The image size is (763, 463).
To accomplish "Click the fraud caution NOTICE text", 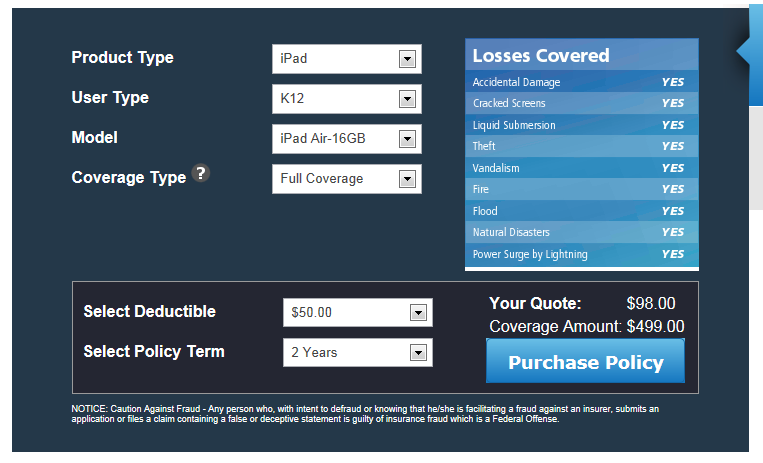I will 365,414.
